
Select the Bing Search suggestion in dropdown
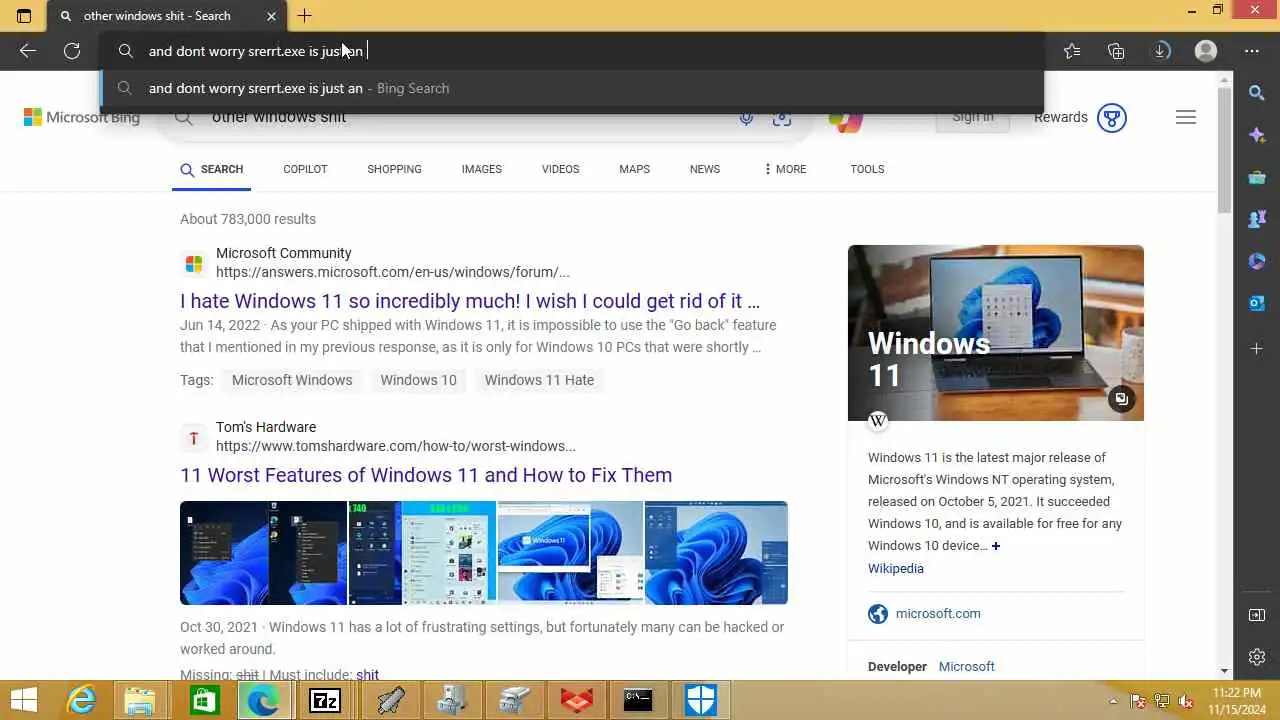point(572,88)
